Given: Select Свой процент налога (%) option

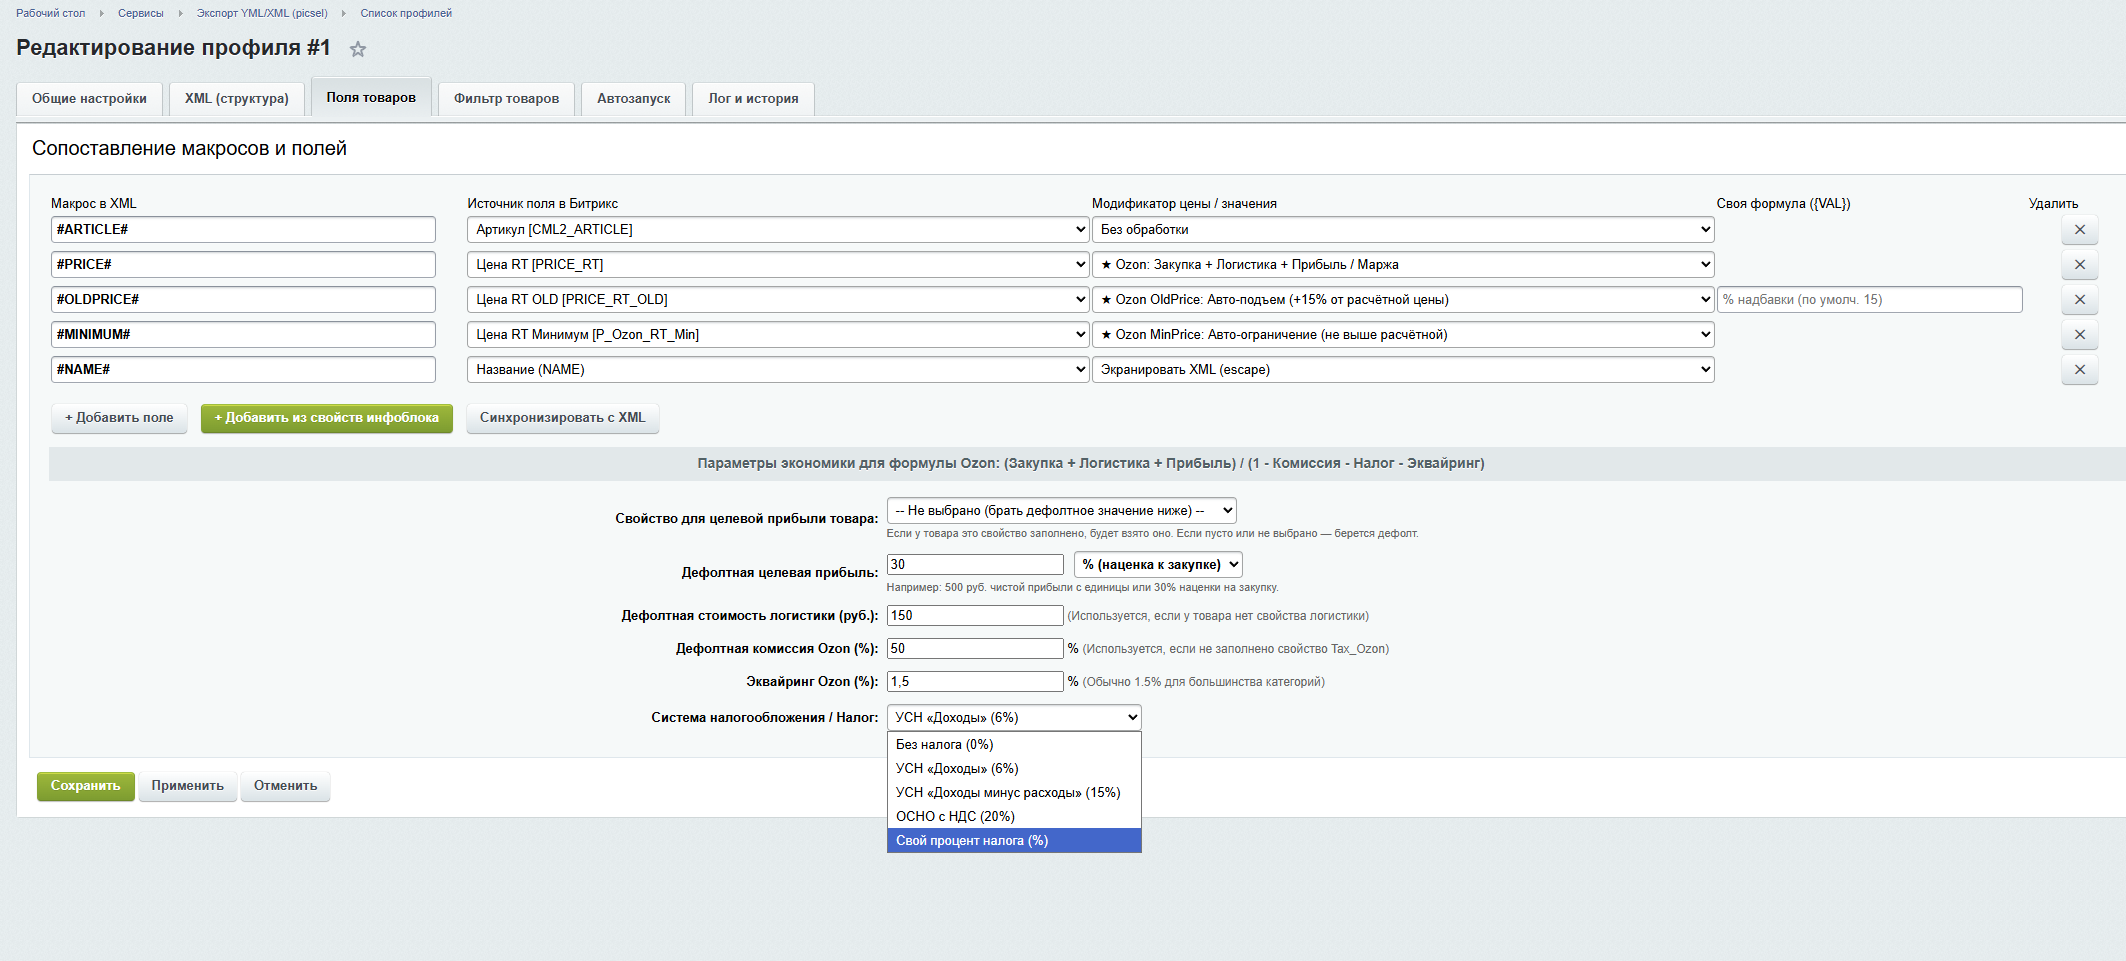Looking at the screenshot, I should click(x=1014, y=841).
